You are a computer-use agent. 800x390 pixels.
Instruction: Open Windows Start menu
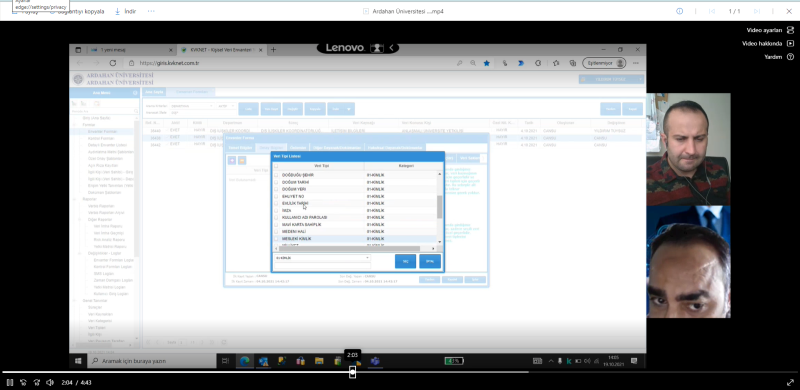click(78, 361)
